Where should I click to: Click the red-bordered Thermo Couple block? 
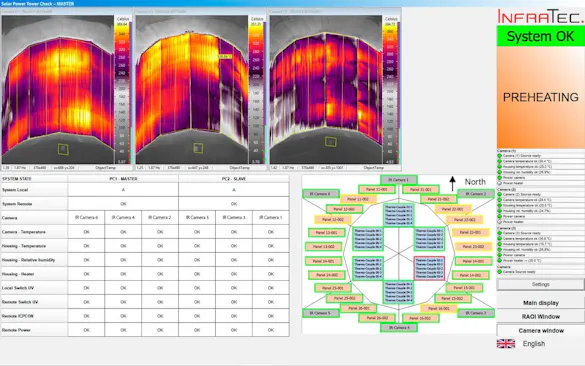click(x=429, y=268)
